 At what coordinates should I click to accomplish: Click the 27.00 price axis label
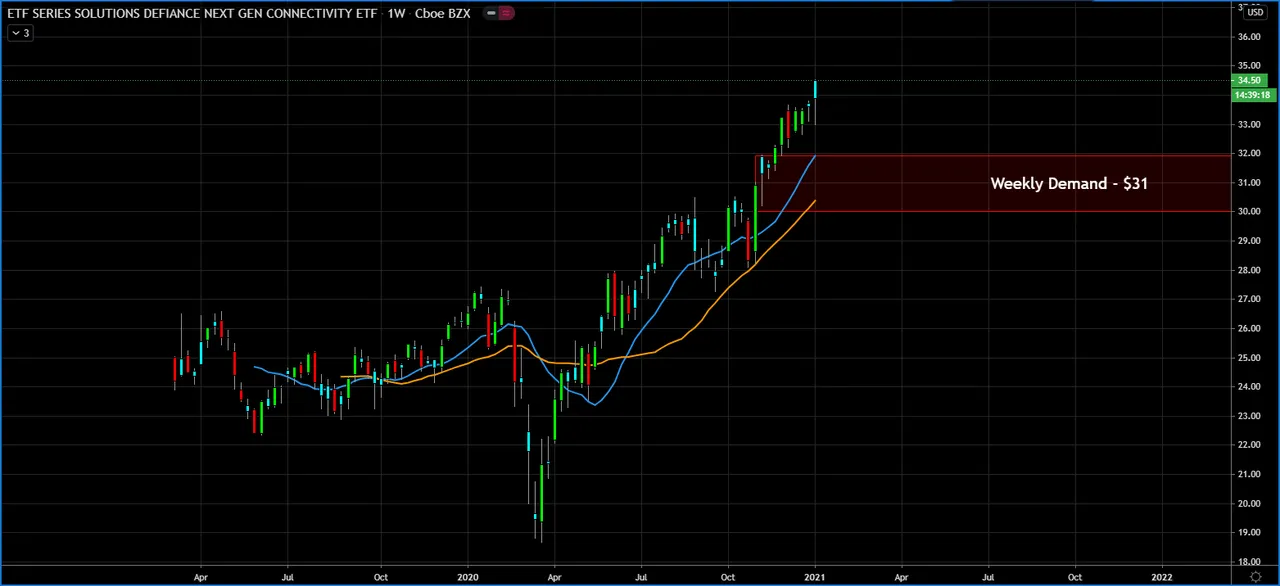1249,299
